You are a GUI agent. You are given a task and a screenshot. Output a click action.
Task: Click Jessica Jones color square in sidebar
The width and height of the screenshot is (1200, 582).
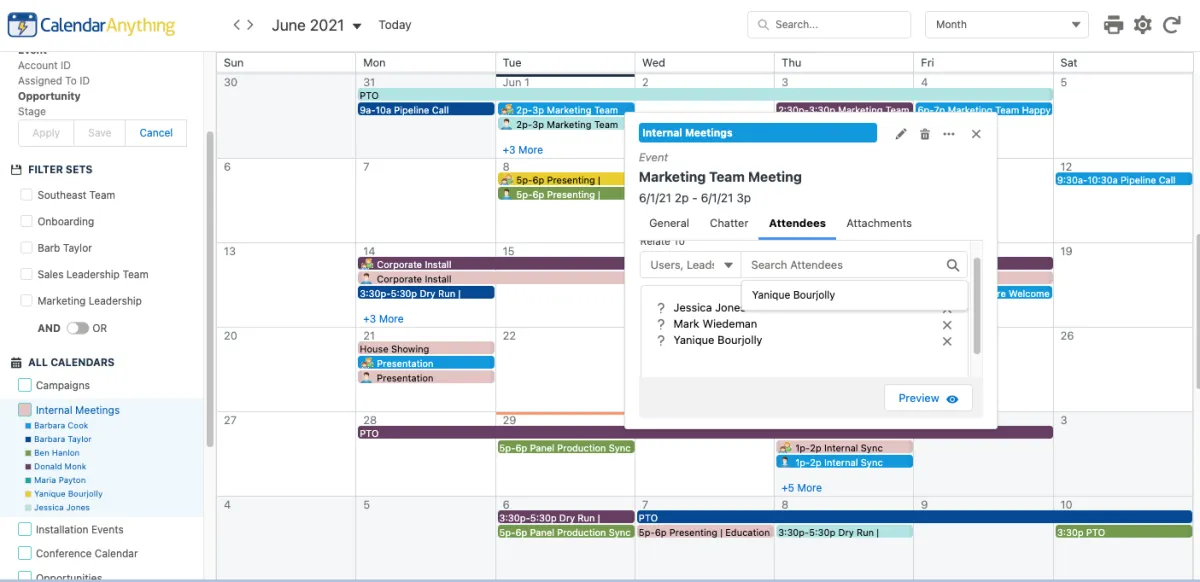click(27, 508)
